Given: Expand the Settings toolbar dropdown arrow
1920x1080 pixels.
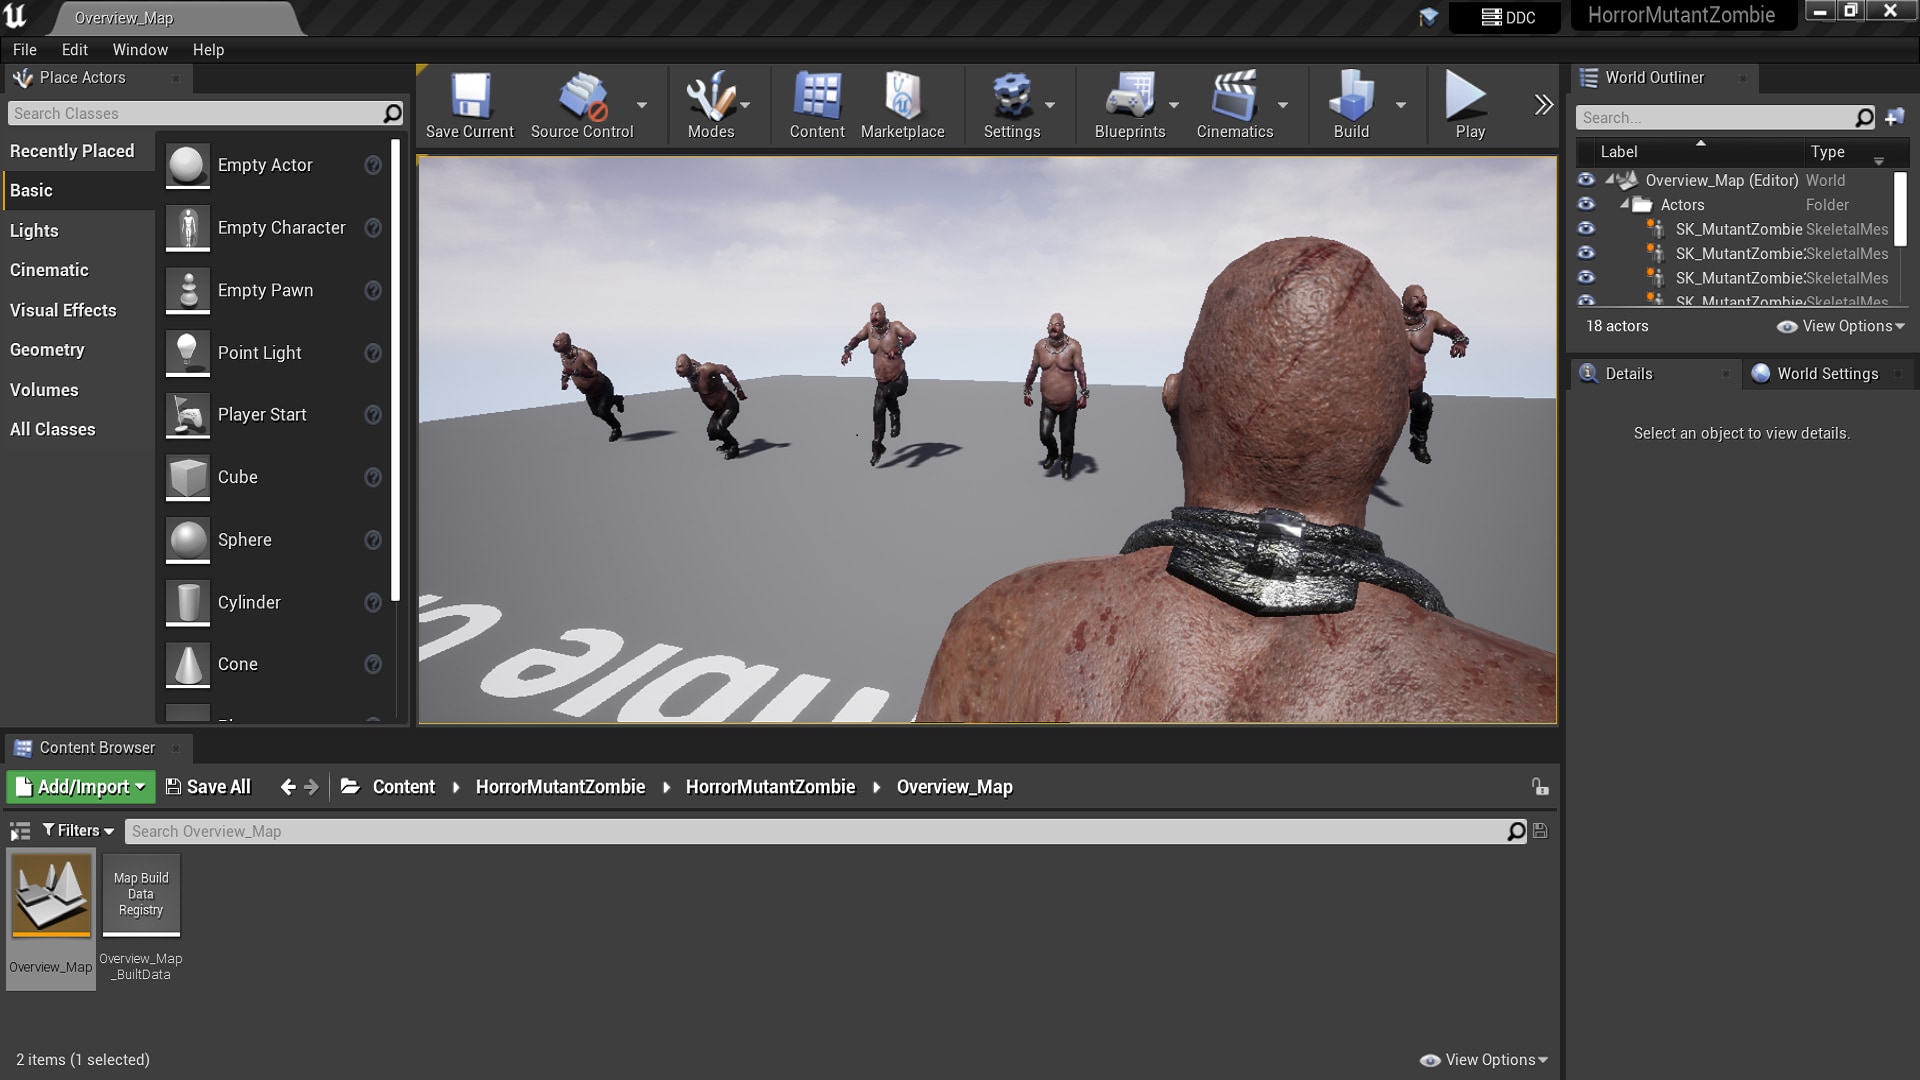Looking at the screenshot, I should coord(1050,105).
